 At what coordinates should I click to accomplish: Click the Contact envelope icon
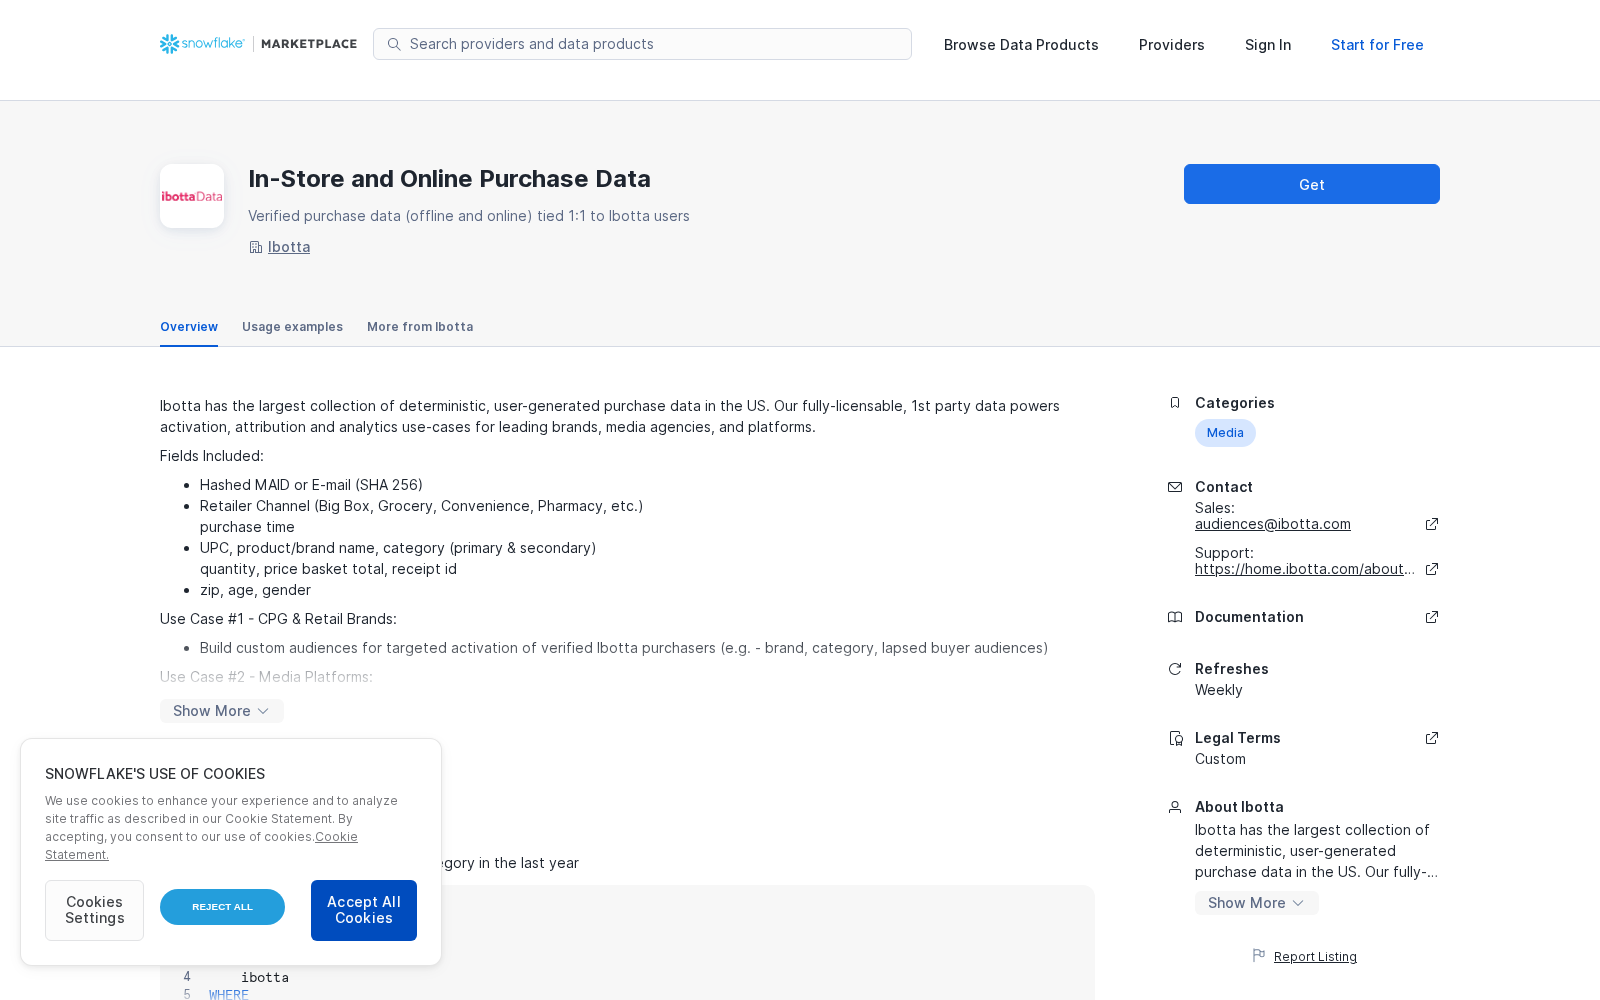click(1175, 487)
